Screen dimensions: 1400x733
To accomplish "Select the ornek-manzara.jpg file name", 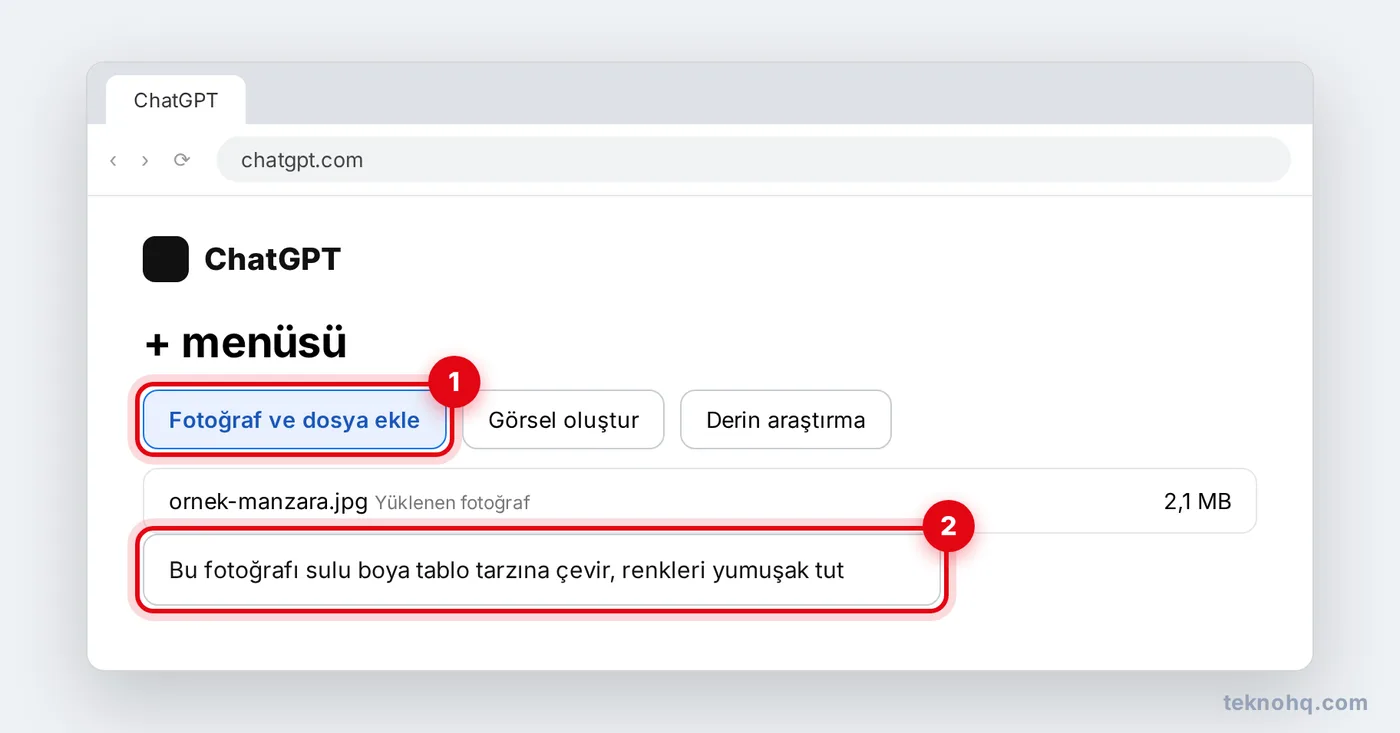I will 269,501.
